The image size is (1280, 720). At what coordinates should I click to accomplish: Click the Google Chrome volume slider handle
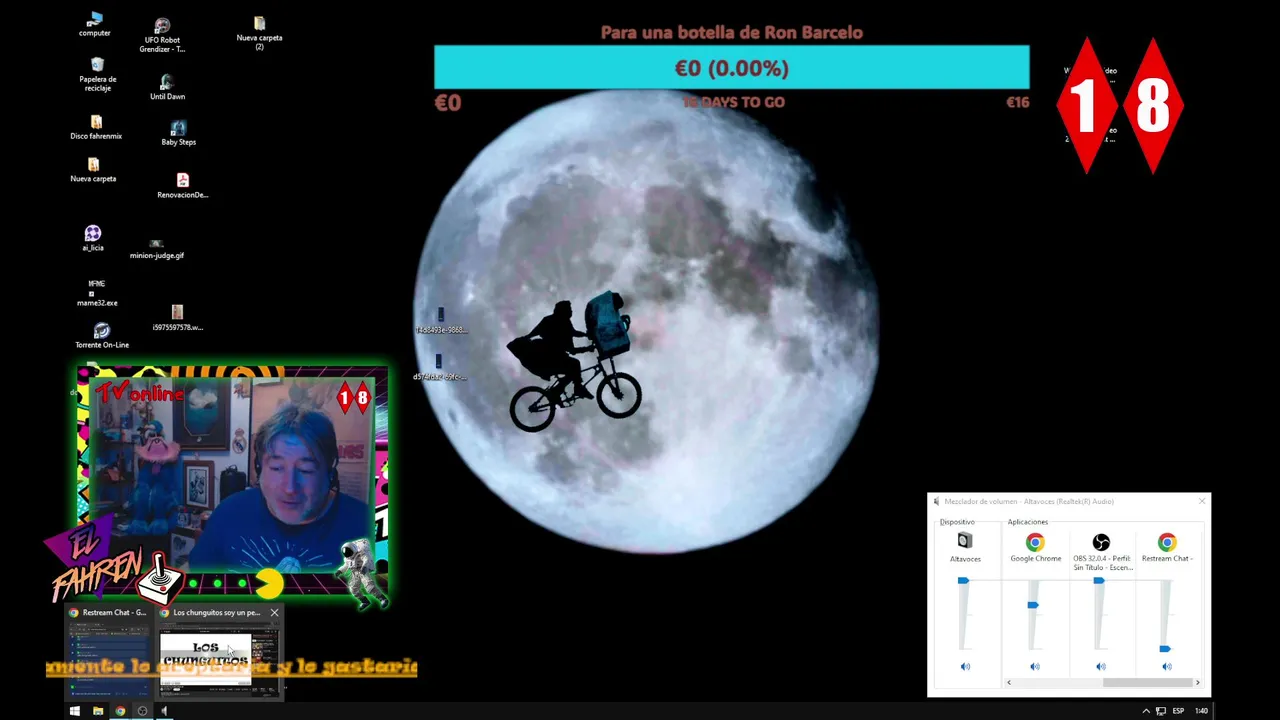coord(1033,605)
